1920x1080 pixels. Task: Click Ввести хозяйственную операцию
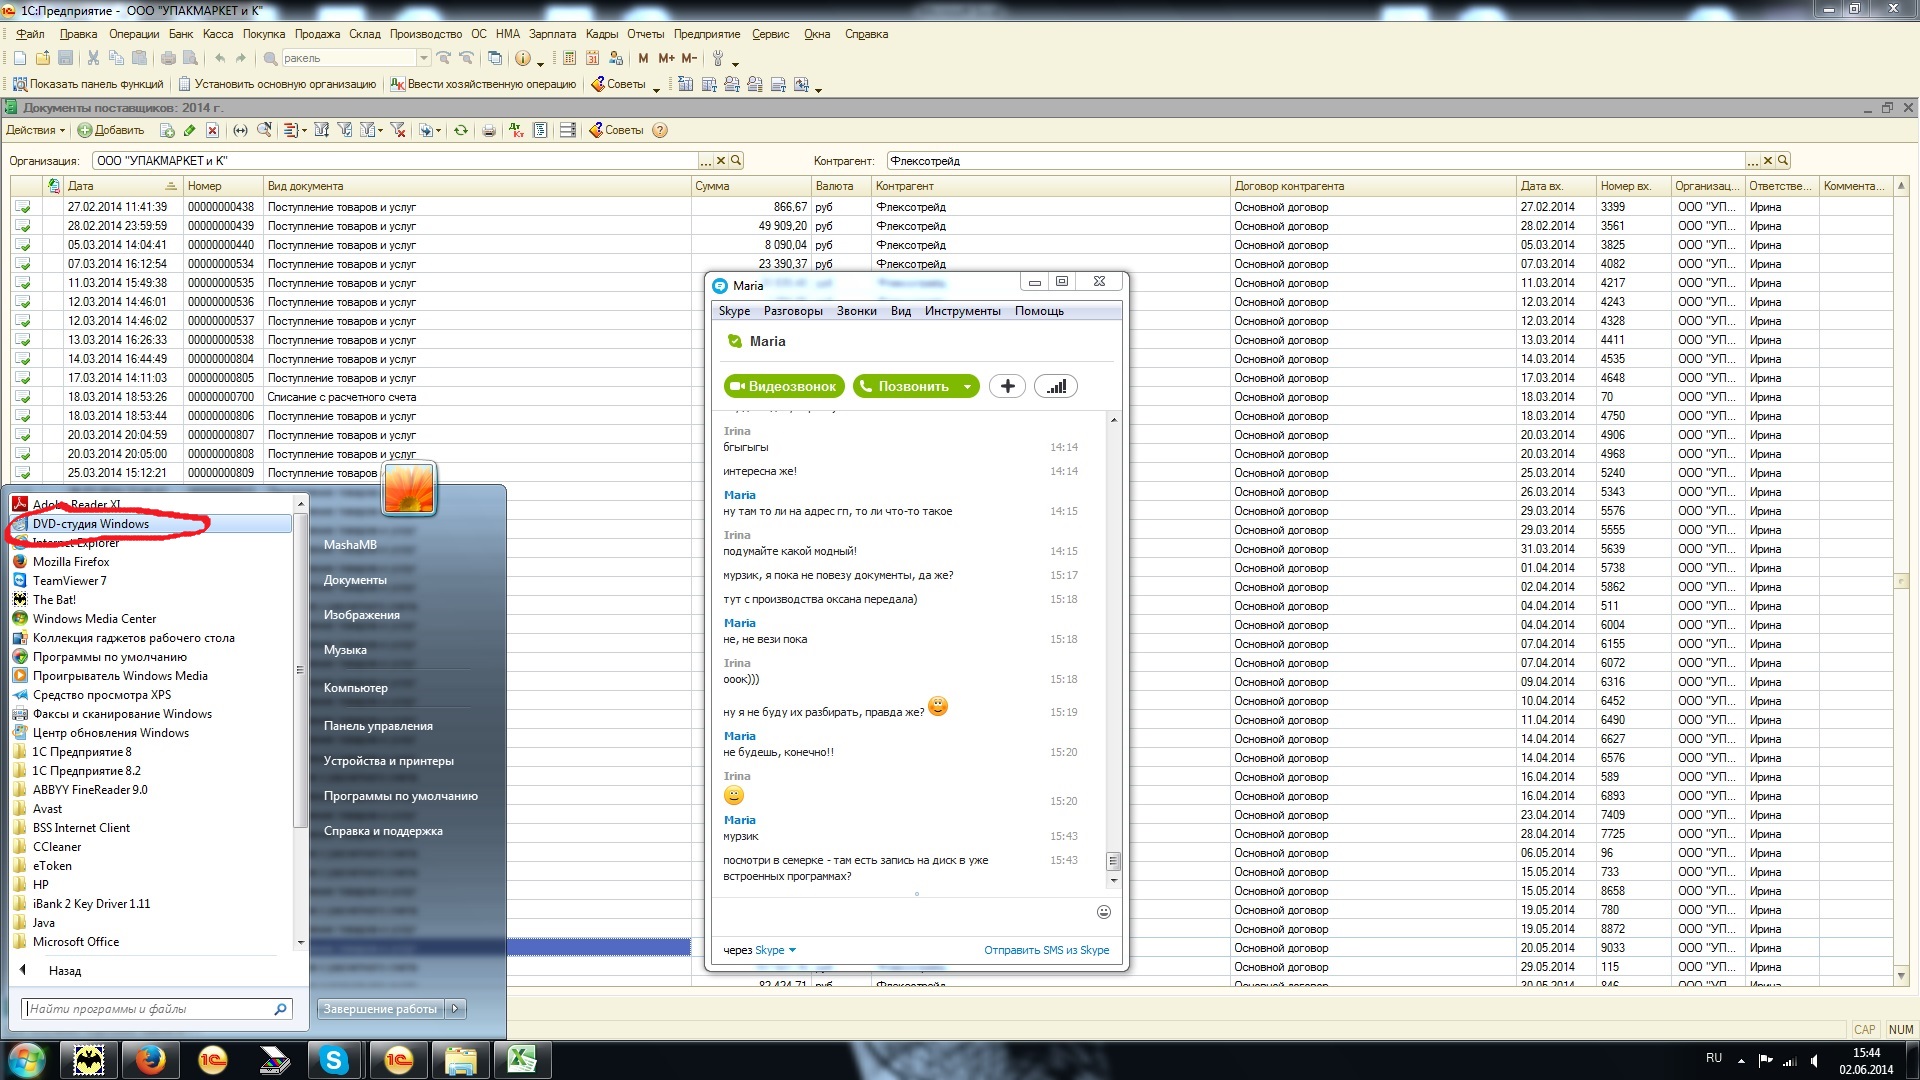click(483, 84)
